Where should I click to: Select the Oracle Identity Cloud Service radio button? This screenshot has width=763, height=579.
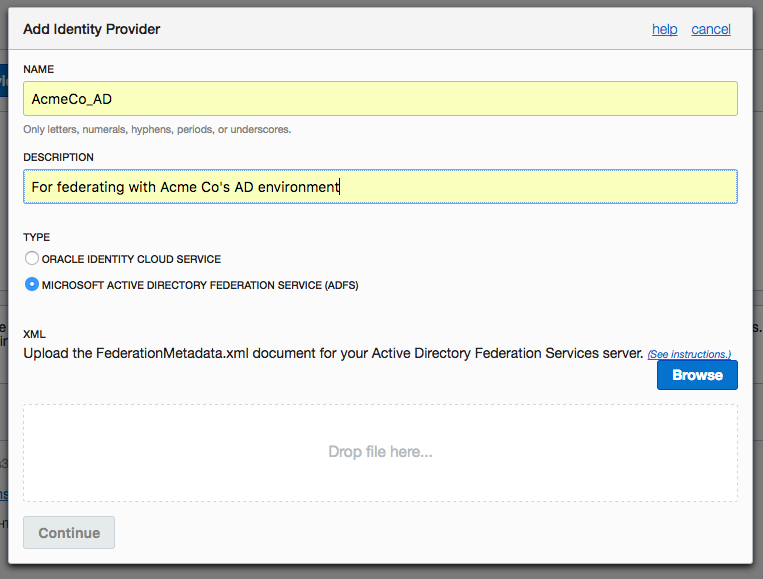[32, 258]
